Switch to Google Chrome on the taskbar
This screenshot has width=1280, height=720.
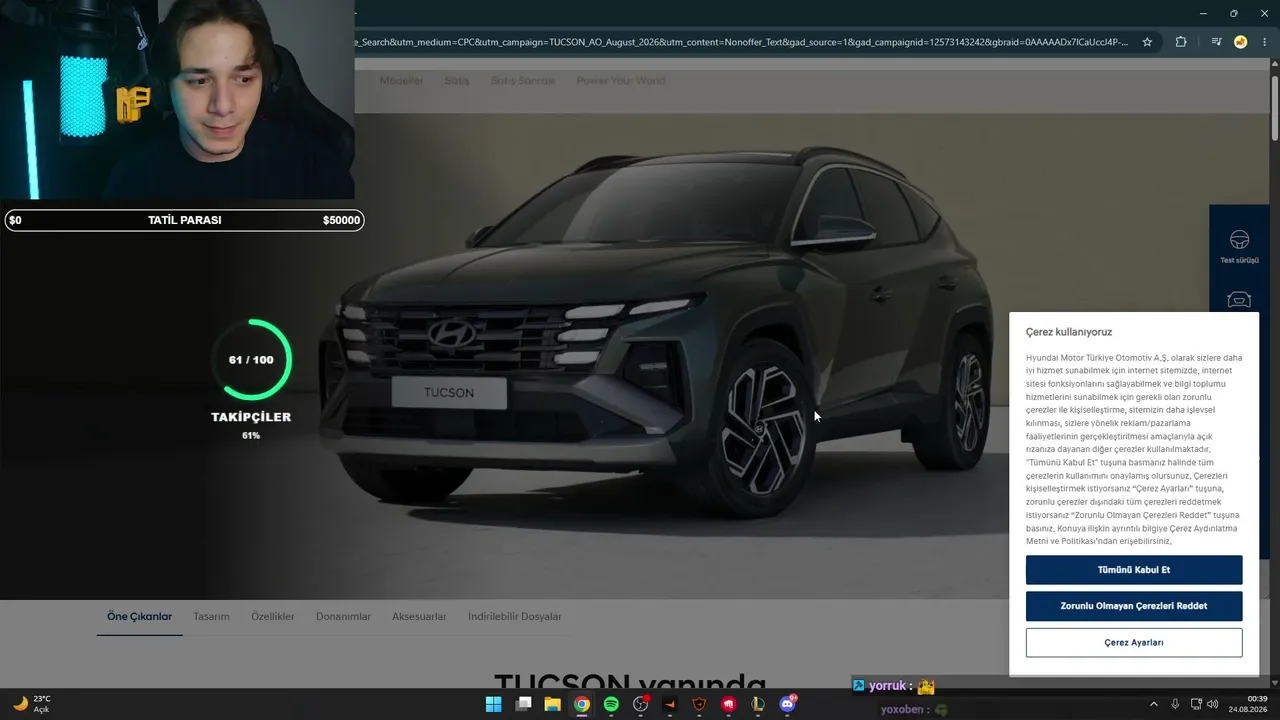(x=582, y=704)
